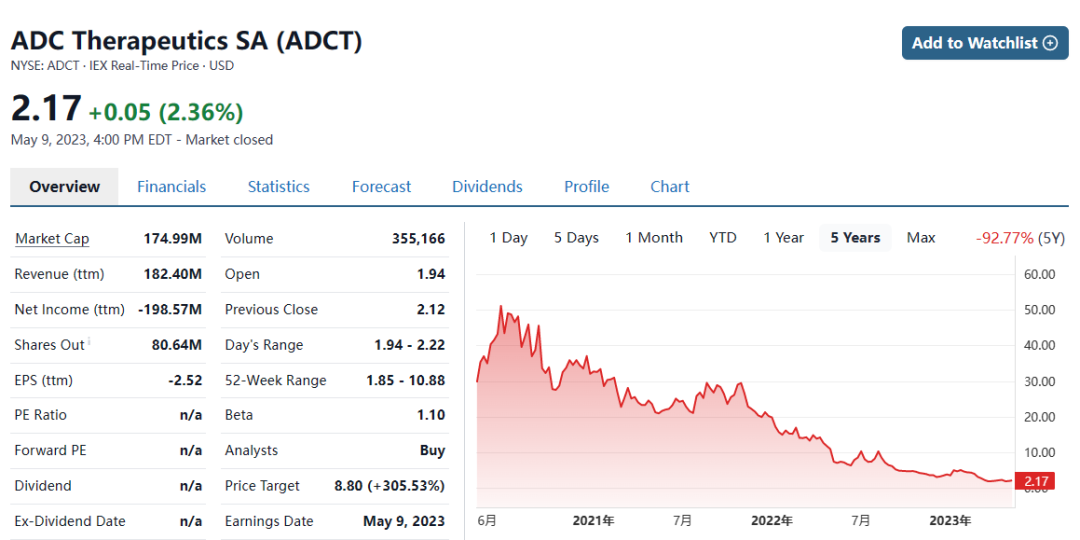
Task: Switch chart range to YTD
Action: 722,238
